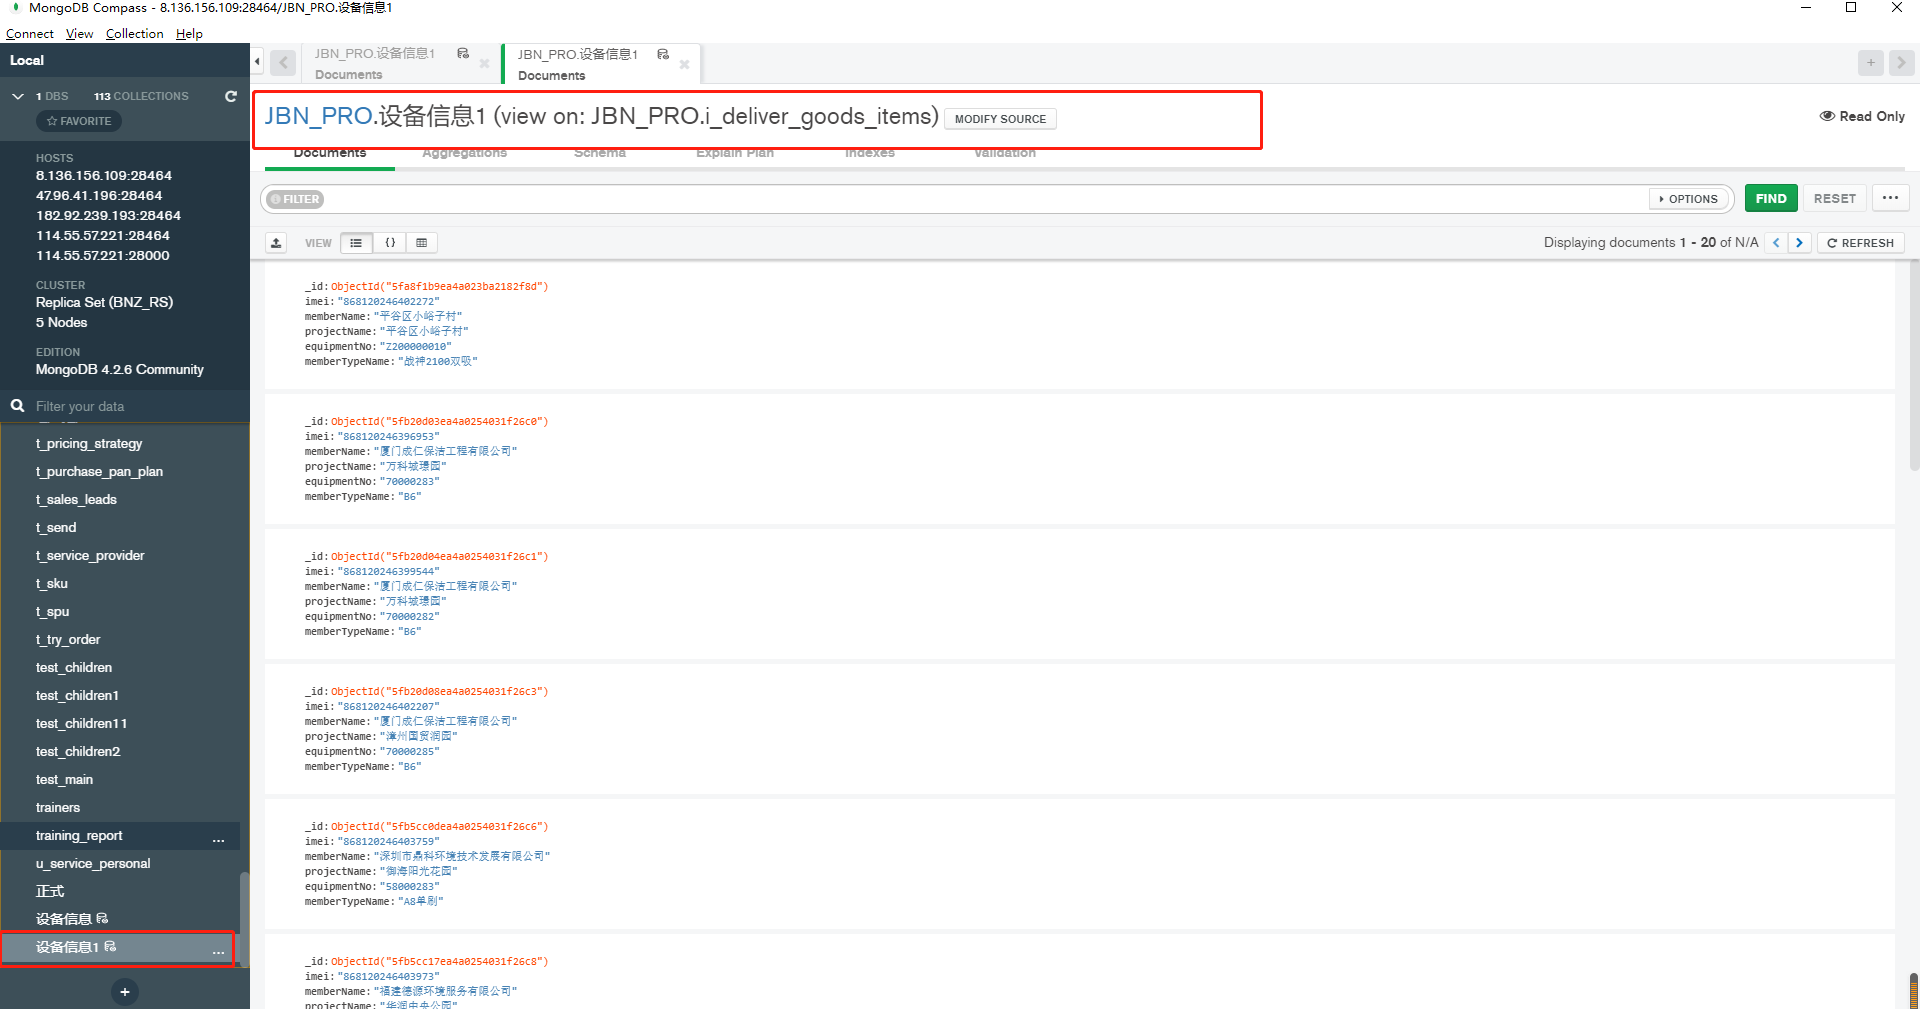Create a new database with plus button
Image resolution: width=1920 pixels, height=1009 pixels.
point(125,992)
